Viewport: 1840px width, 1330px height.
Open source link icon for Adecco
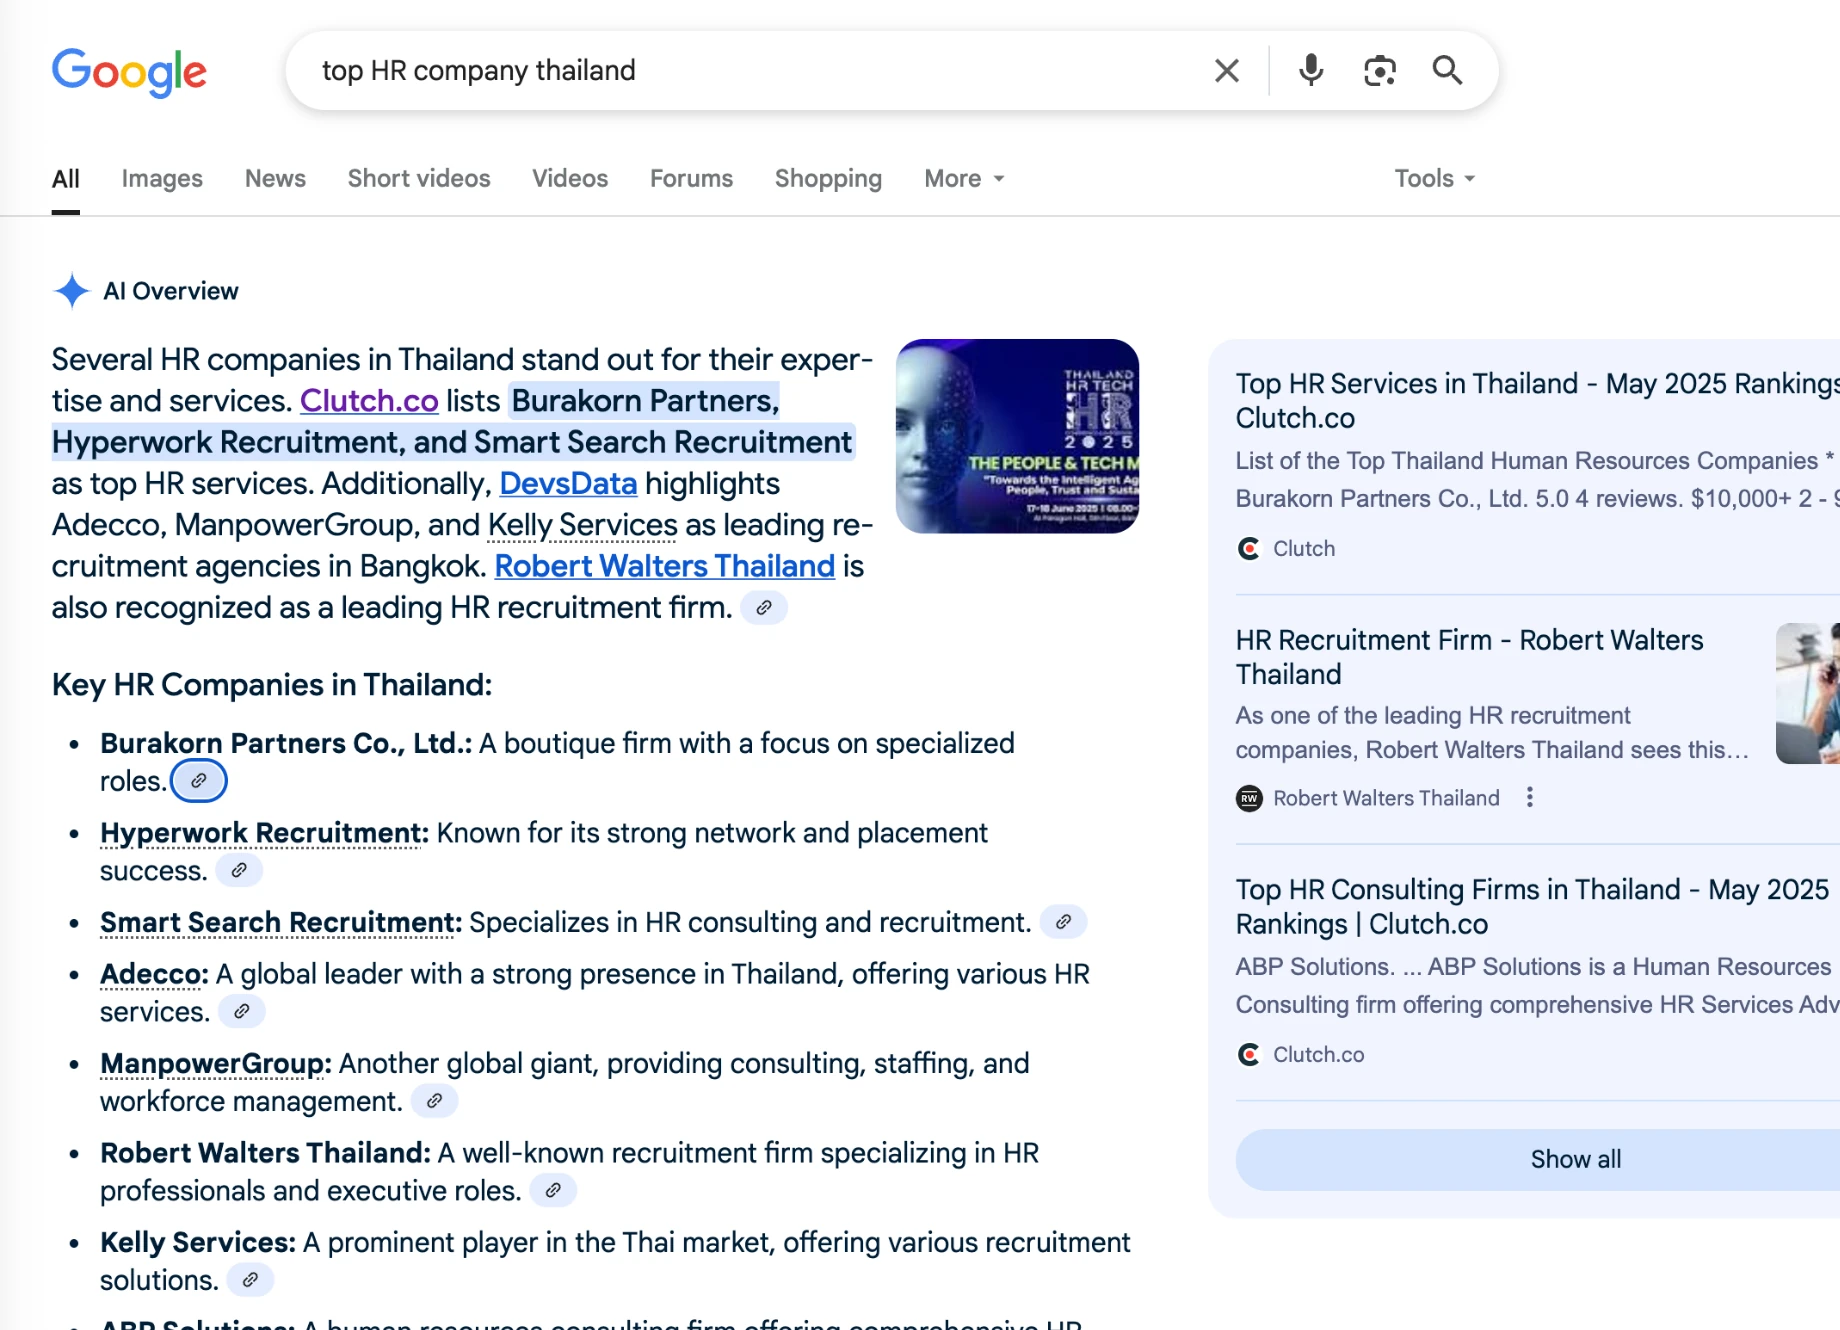point(242,1011)
